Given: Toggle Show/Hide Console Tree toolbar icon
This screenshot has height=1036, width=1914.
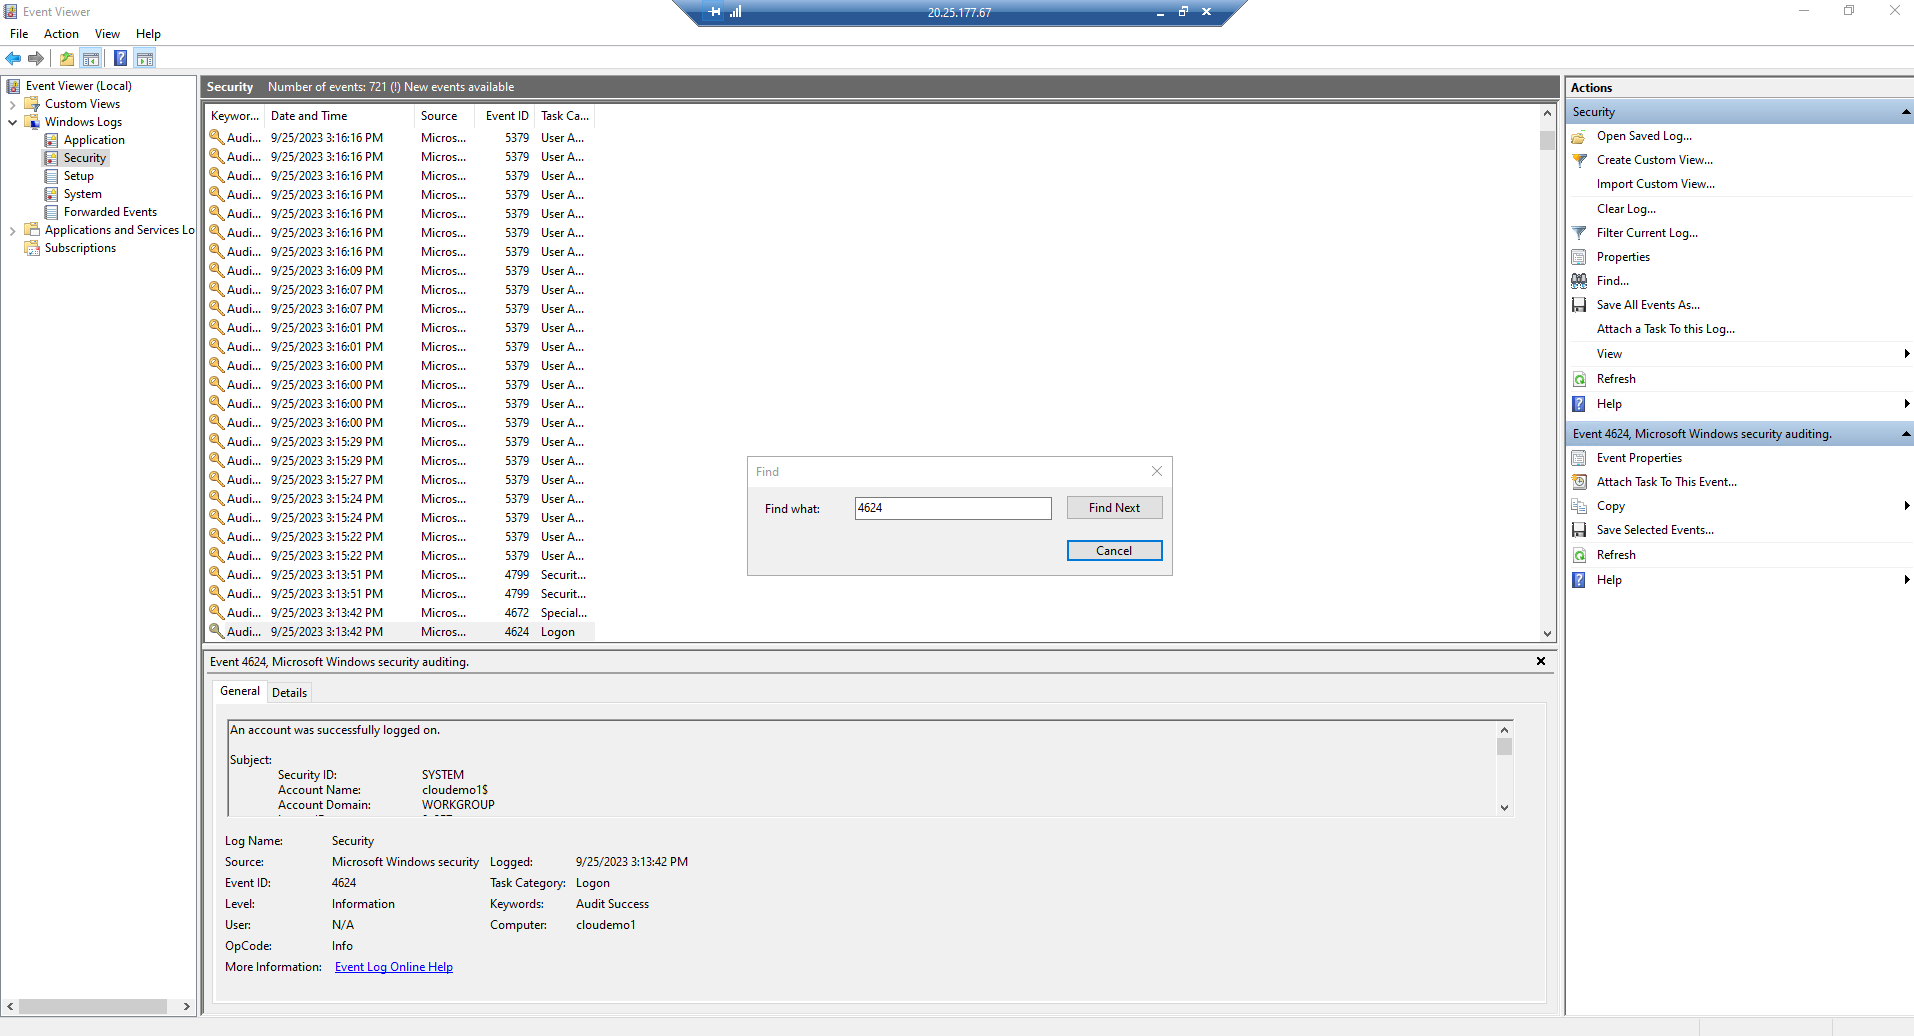Looking at the screenshot, I should pos(91,58).
